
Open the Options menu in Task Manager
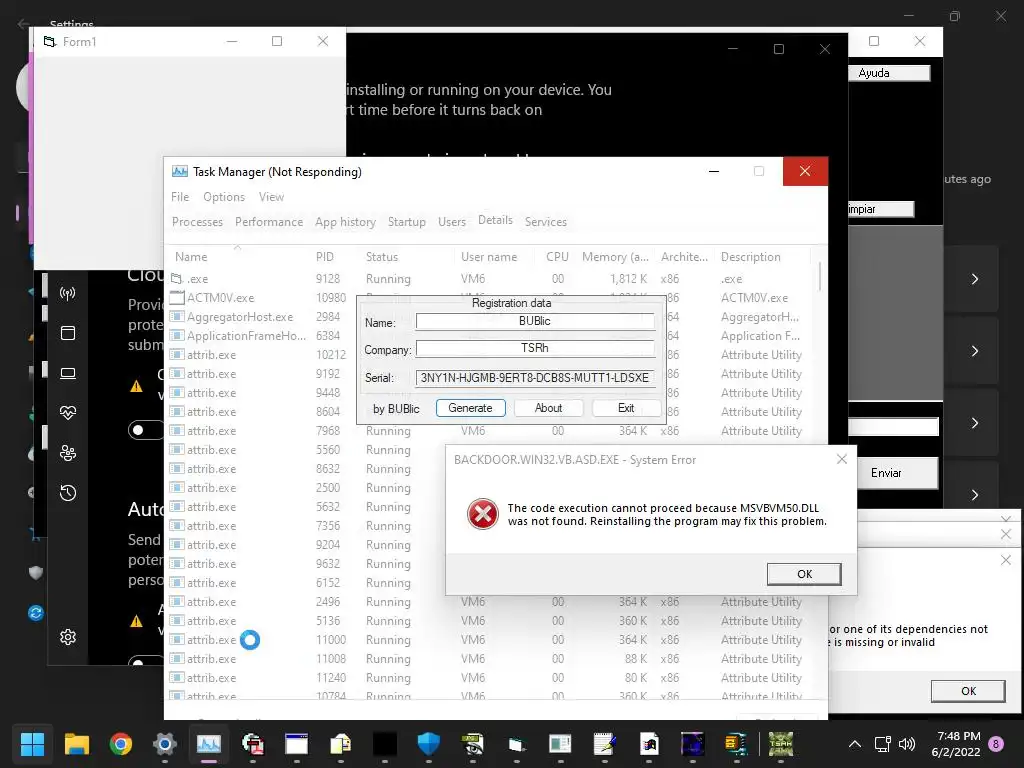point(224,197)
